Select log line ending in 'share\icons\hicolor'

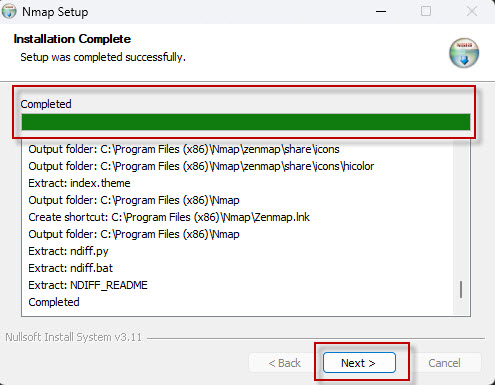pos(201,166)
